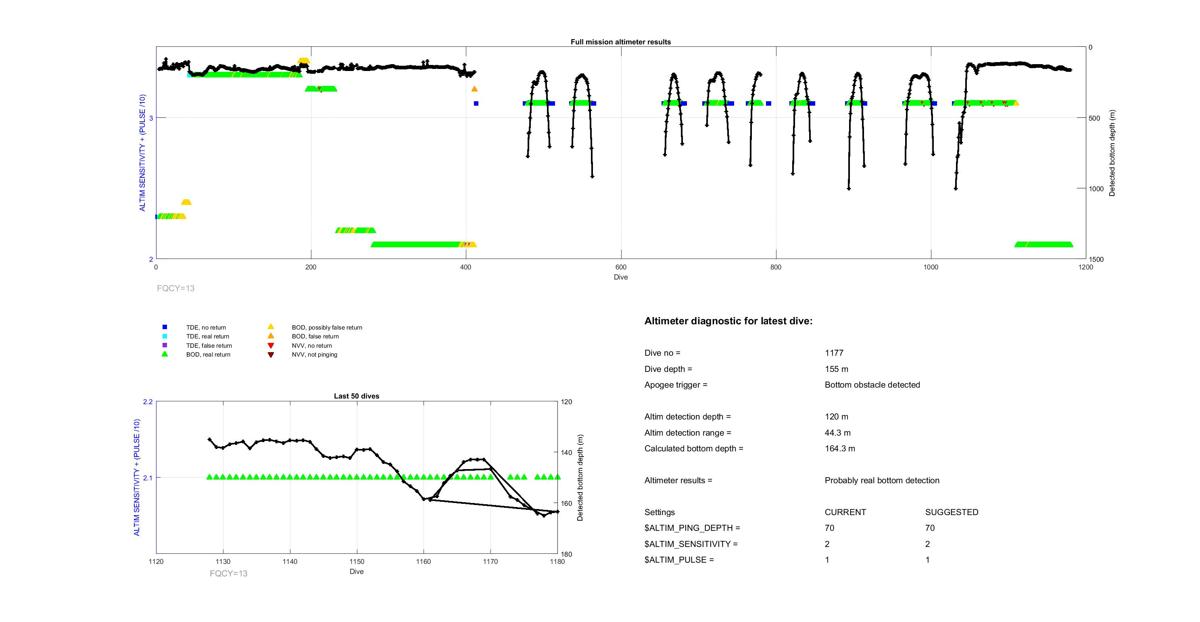Click the 'Calculated bottom depth =' label
The width and height of the screenshot is (1200, 622).
694,449
